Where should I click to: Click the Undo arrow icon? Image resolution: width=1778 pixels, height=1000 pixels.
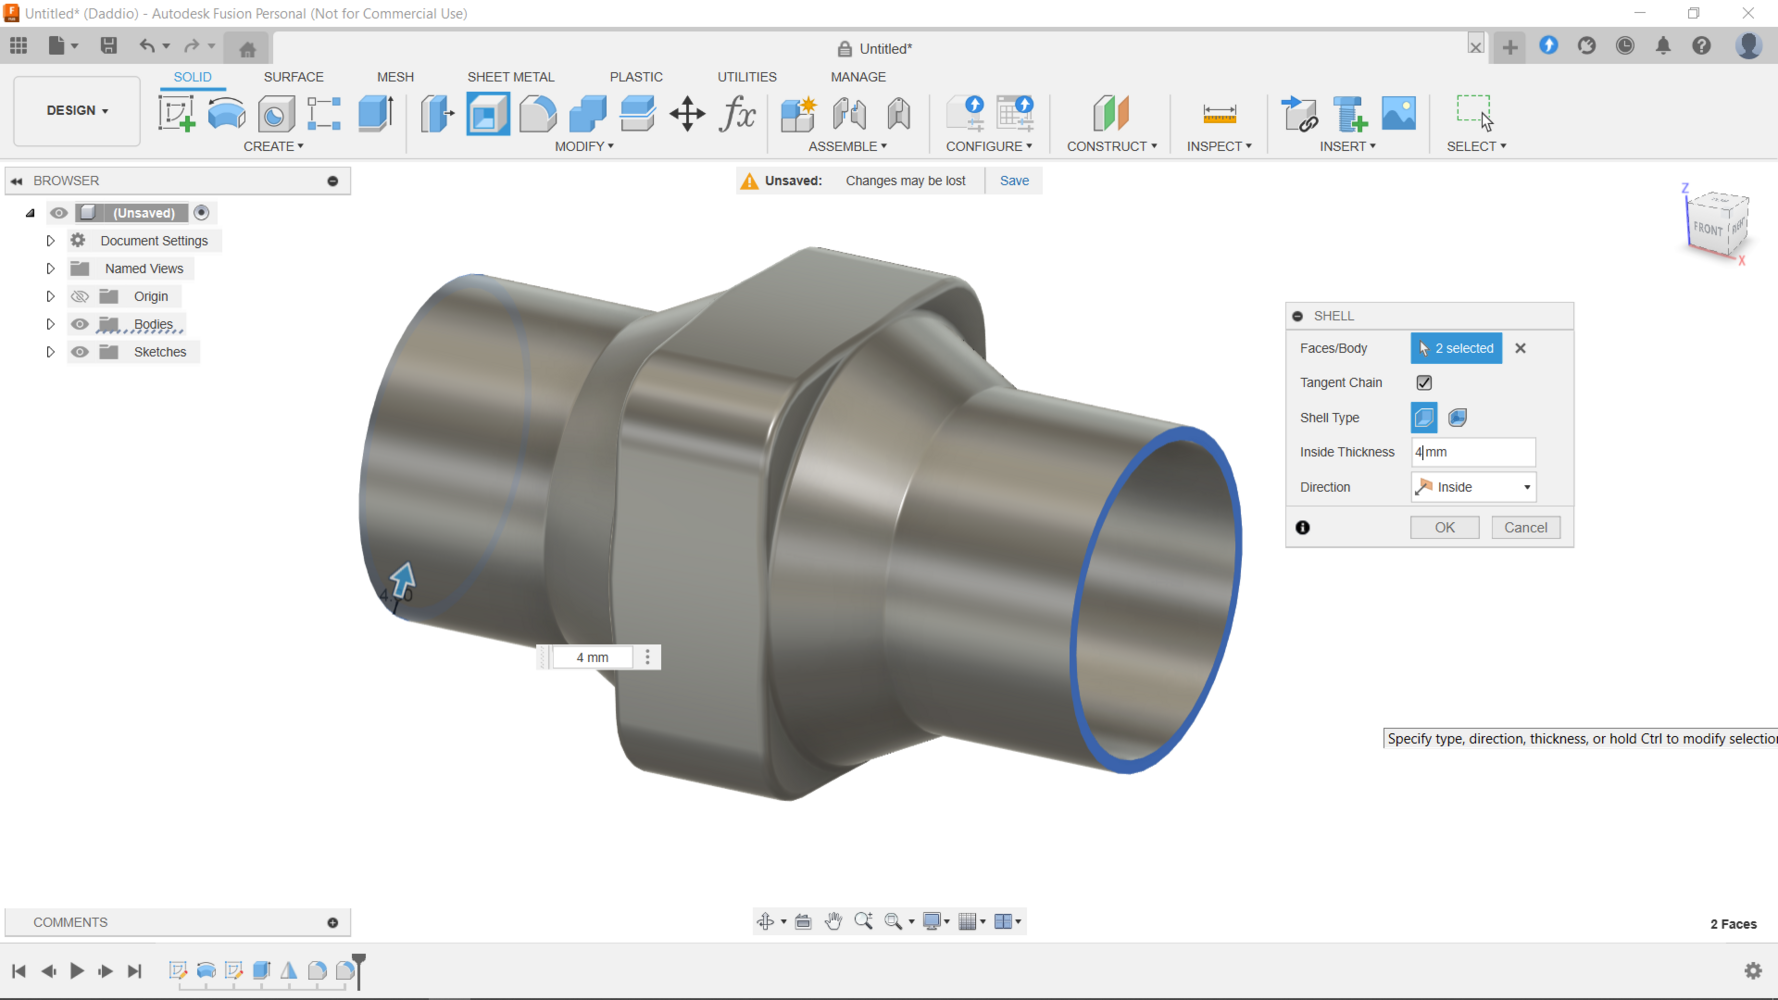(147, 46)
